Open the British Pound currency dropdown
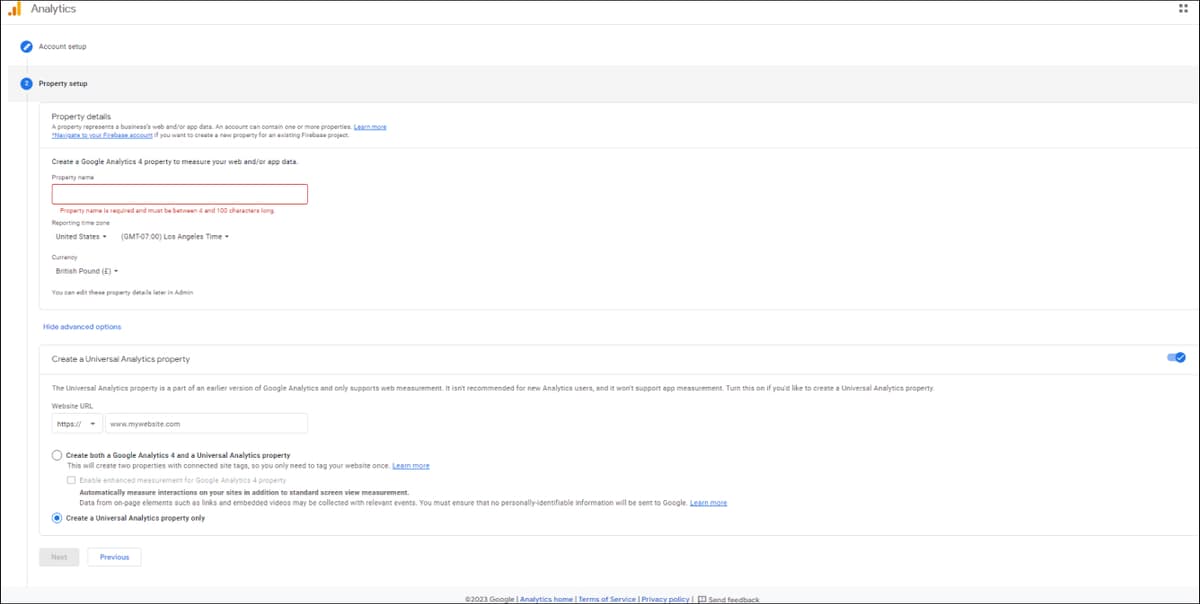This screenshot has height=604, width=1200. [x=87, y=271]
